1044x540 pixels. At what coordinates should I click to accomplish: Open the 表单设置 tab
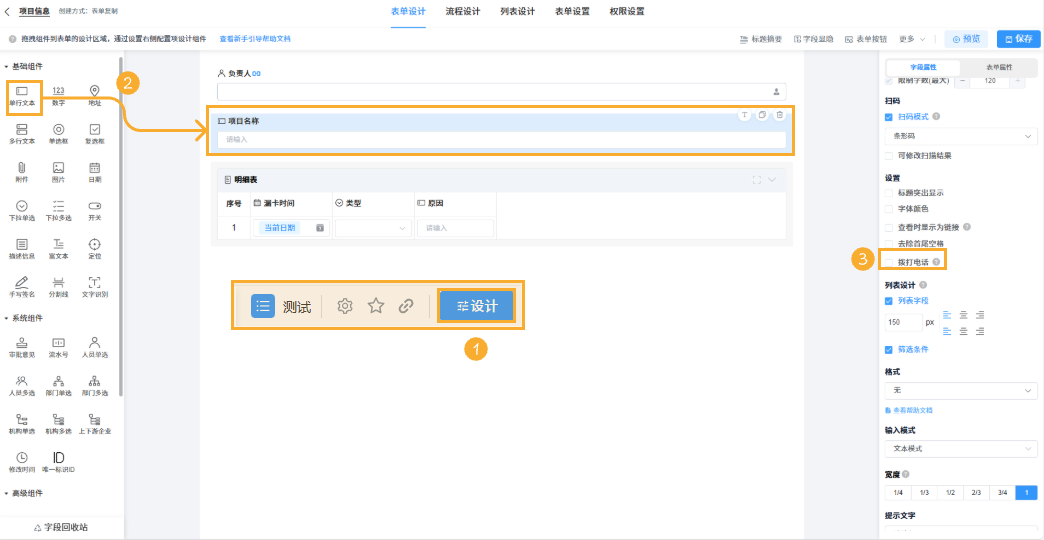point(572,11)
